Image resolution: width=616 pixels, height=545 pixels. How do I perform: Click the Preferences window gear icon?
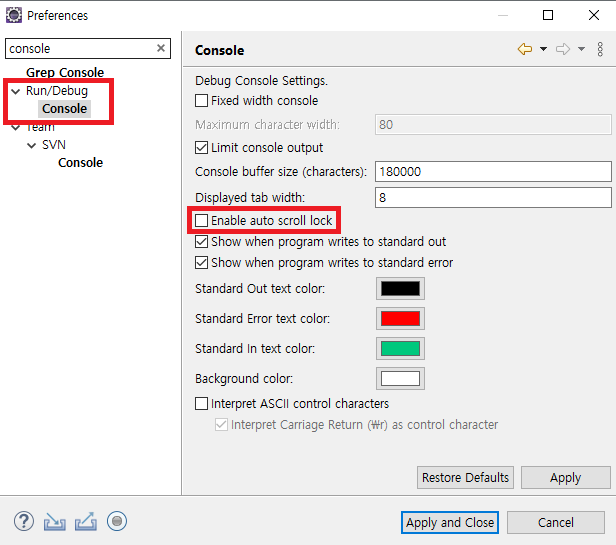click(x=14, y=15)
